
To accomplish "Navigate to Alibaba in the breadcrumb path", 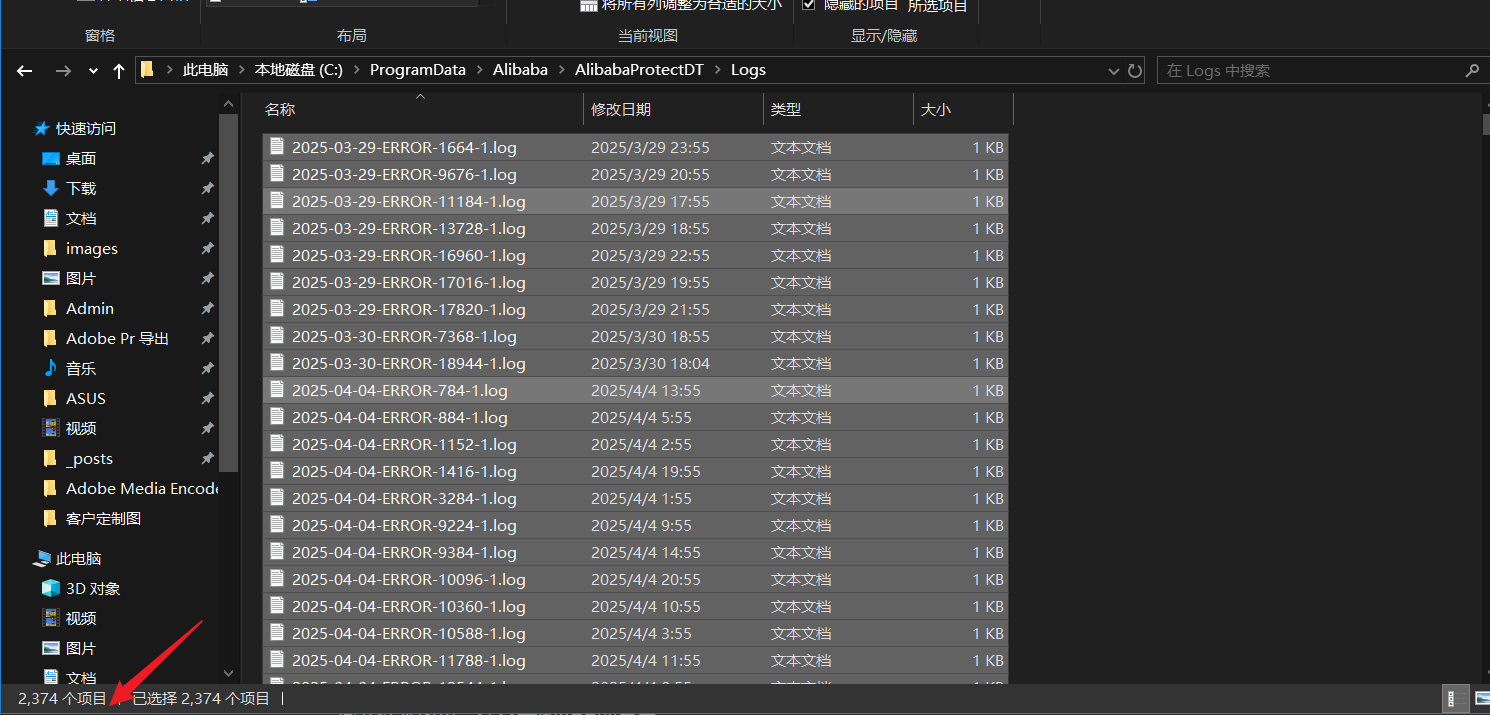I will tap(520, 70).
